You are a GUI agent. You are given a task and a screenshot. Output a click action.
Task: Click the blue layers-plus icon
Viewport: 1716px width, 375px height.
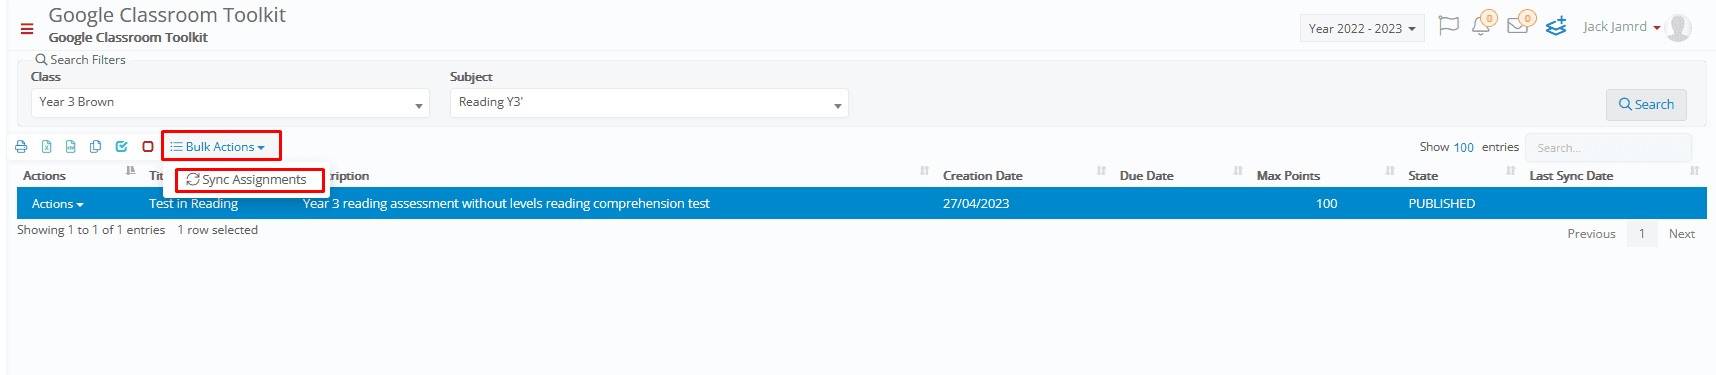(x=1556, y=26)
